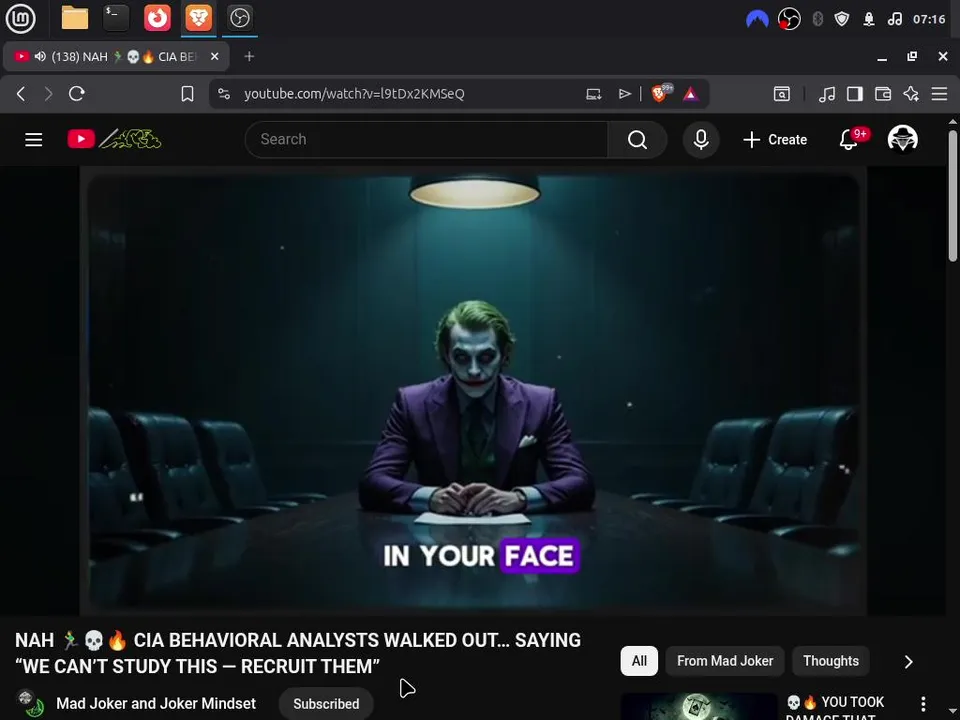The image size is (960, 720).
Task: Open a new browser tab
Action: pyautogui.click(x=249, y=56)
